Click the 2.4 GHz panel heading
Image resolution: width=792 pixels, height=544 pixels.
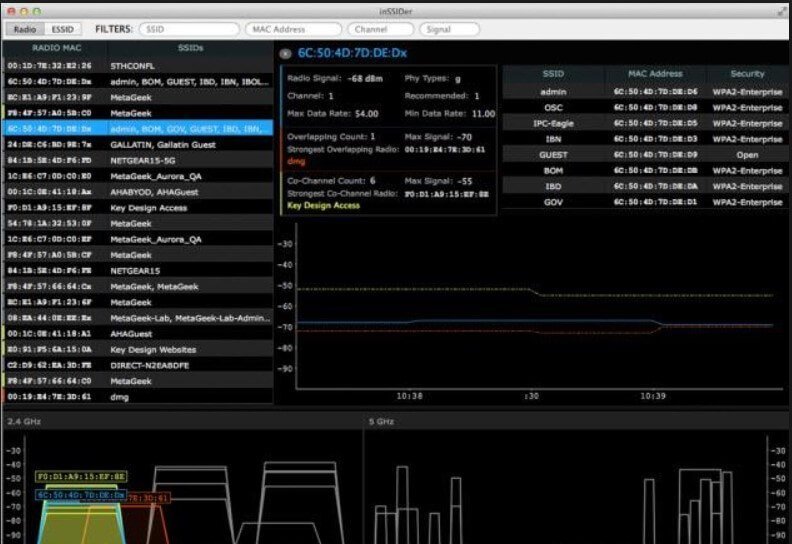tap(24, 421)
